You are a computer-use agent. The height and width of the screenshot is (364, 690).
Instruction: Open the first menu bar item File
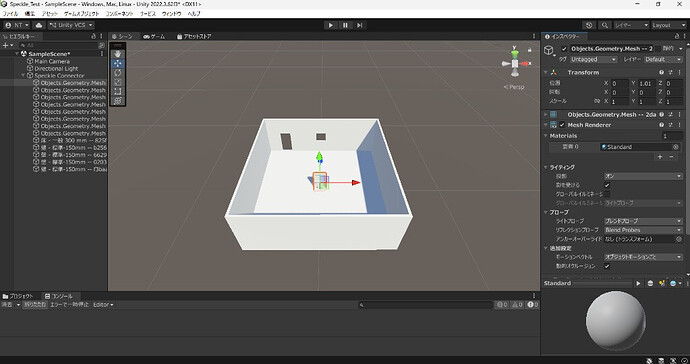(11, 14)
